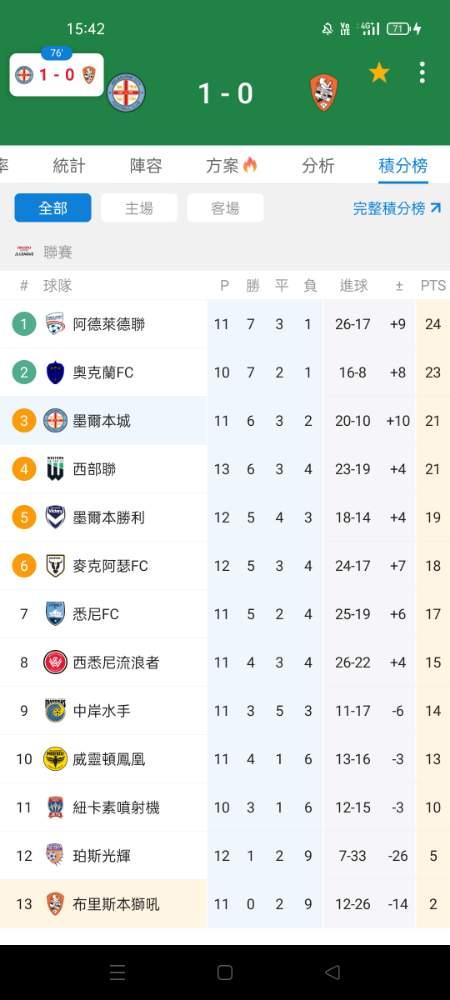Open the 方案 tab with flame

click(231, 166)
